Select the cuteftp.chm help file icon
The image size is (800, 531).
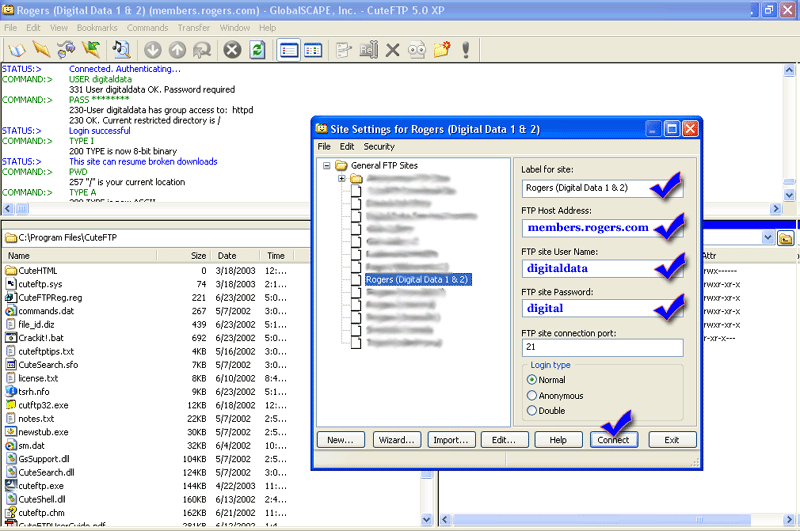point(11,513)
